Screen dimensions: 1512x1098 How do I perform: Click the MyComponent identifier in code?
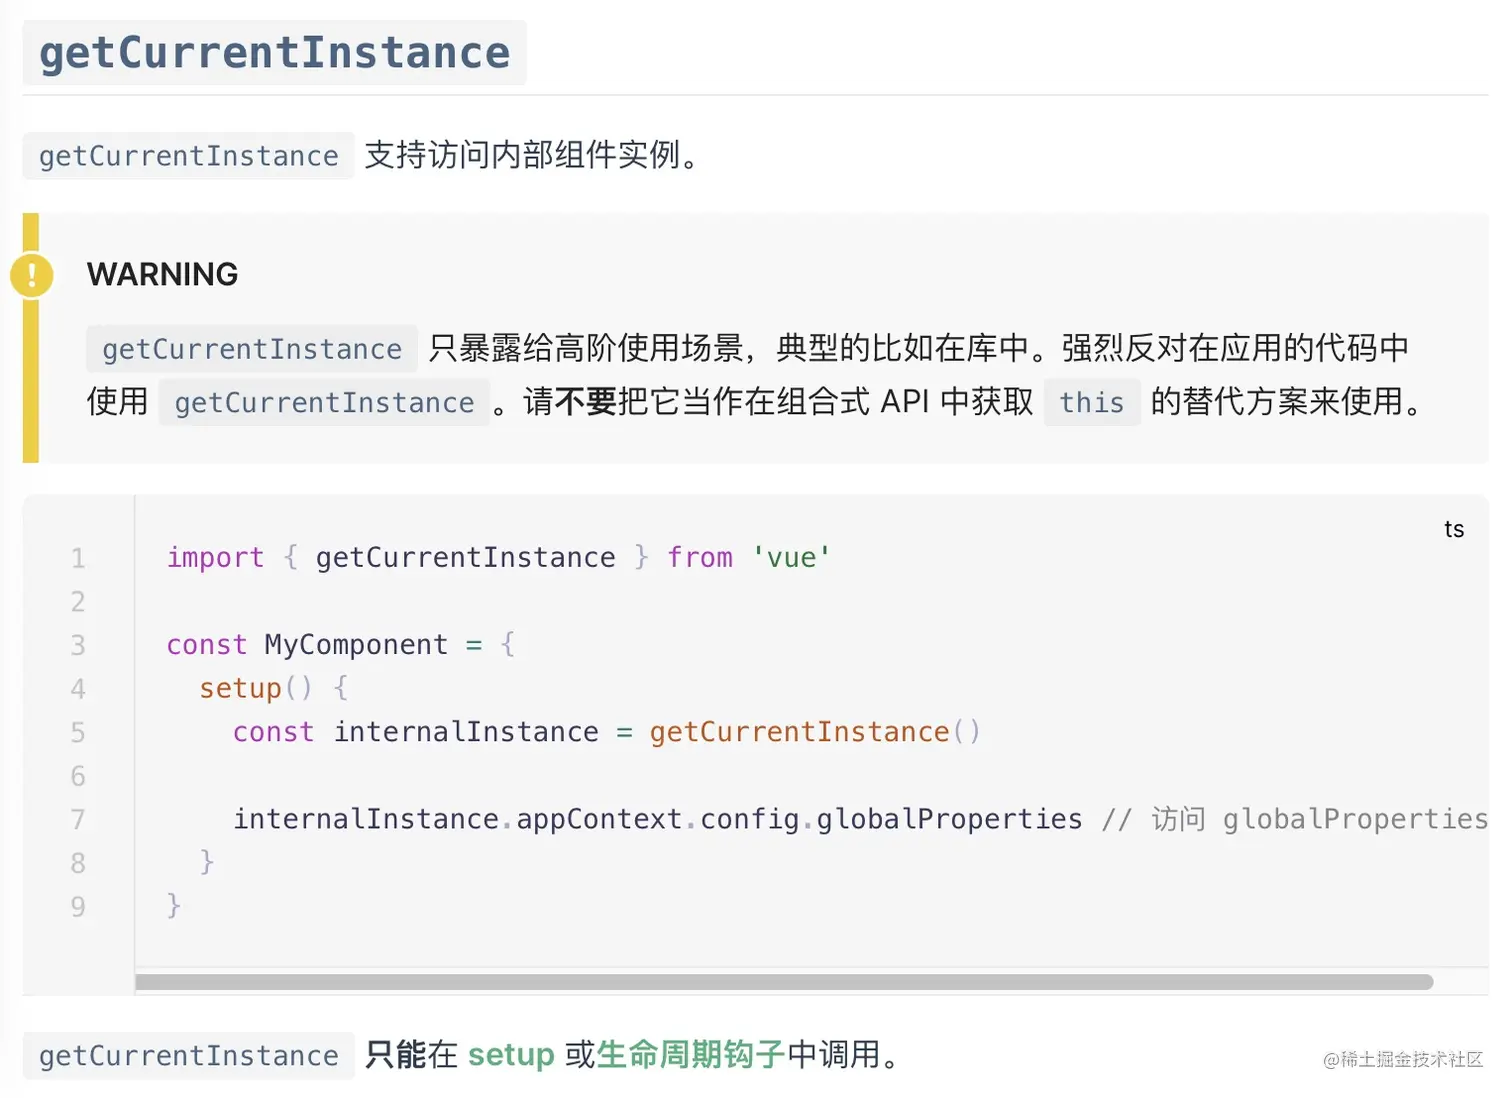click(356, 645)
